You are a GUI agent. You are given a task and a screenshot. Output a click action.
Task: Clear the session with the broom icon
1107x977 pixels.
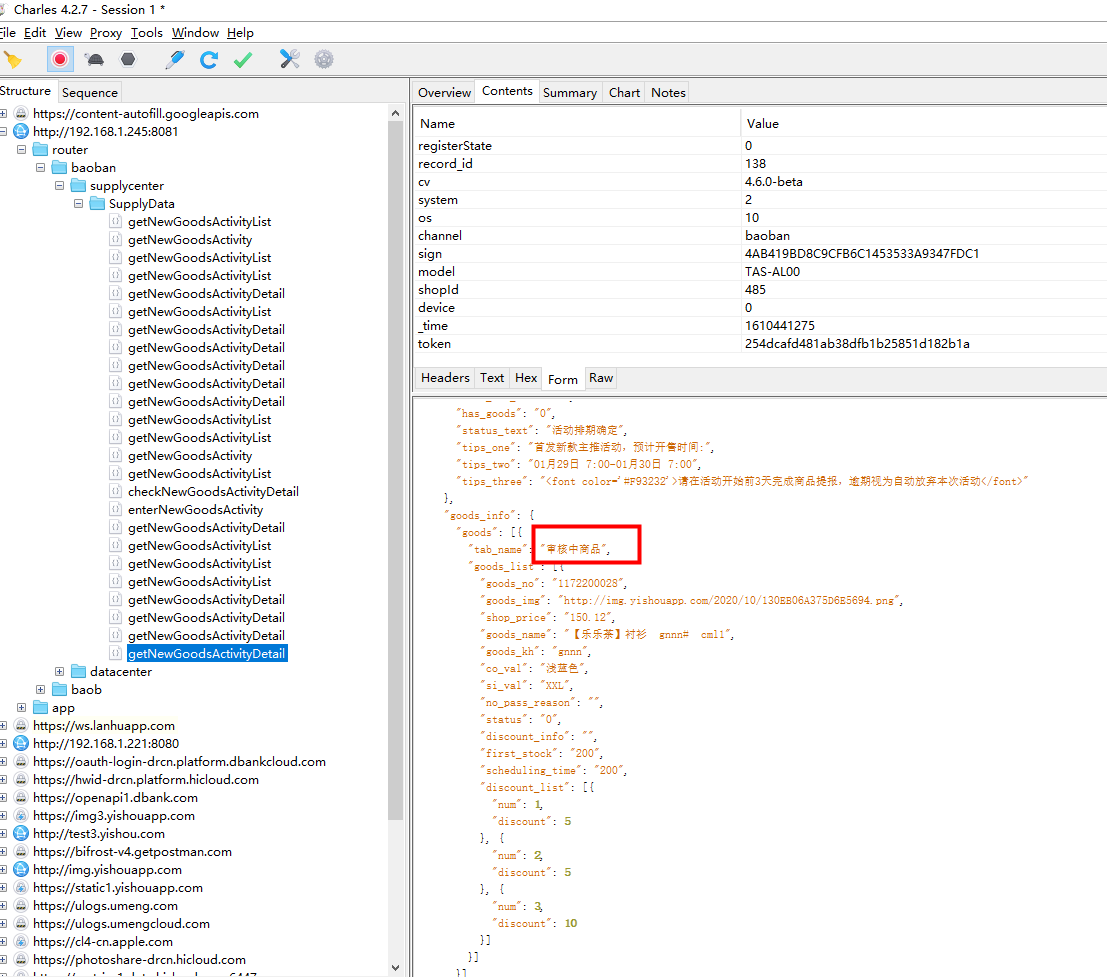pyautogui.click(x=13, y=60)
